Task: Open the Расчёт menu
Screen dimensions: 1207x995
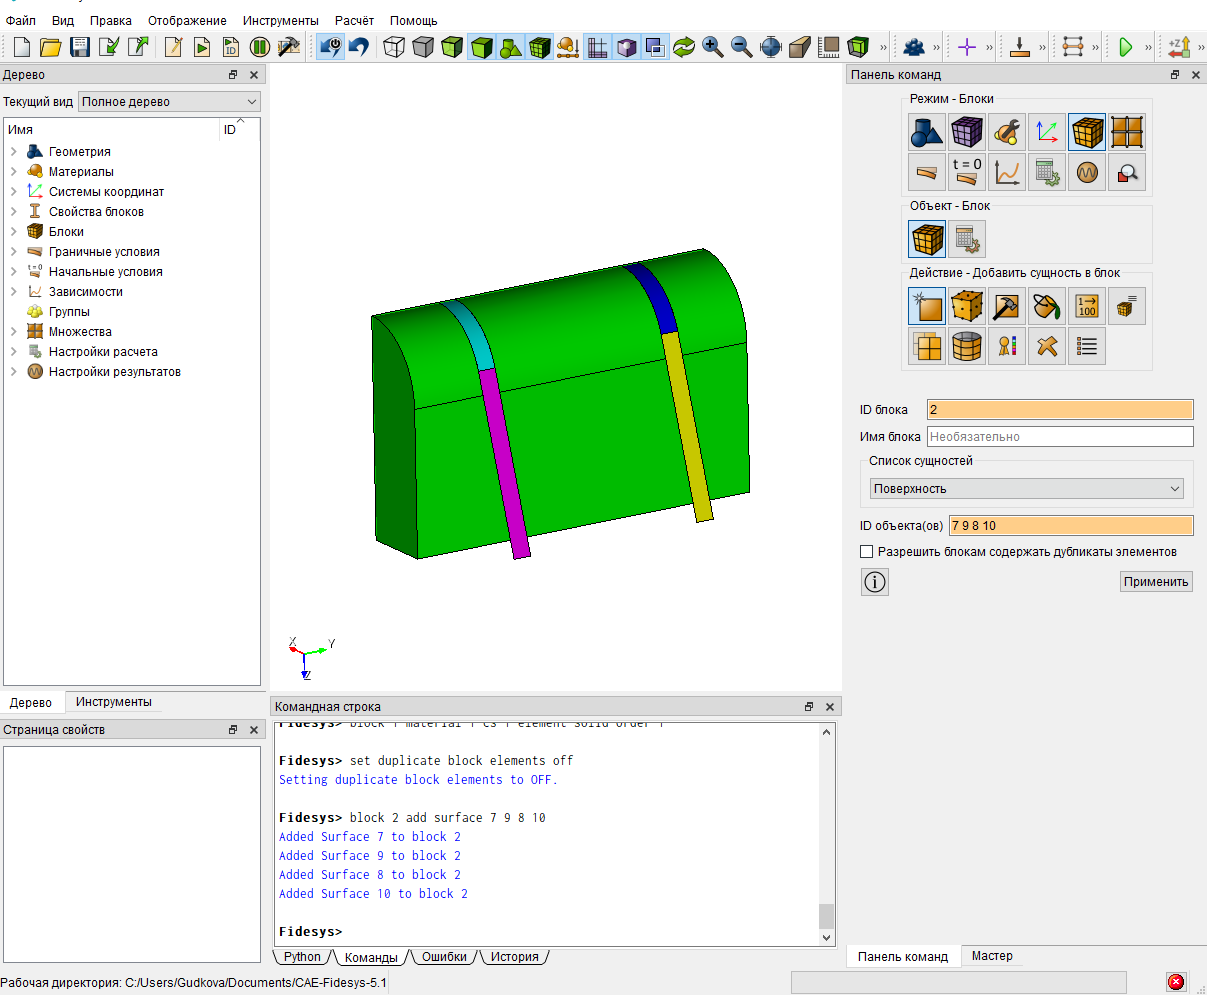Action: 354,20
